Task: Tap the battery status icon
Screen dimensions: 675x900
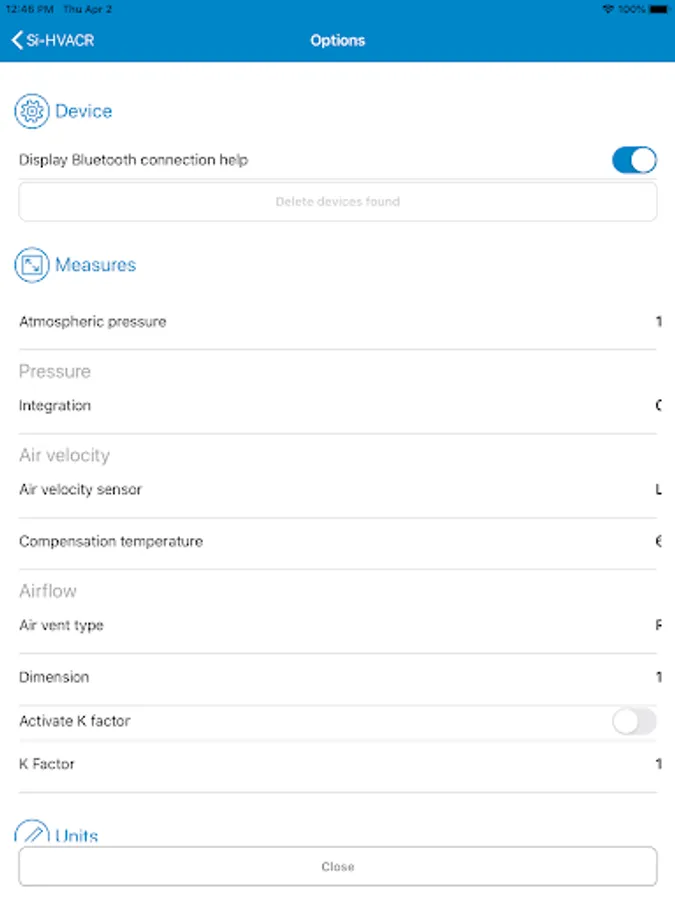Action: (x=655, y=8)
